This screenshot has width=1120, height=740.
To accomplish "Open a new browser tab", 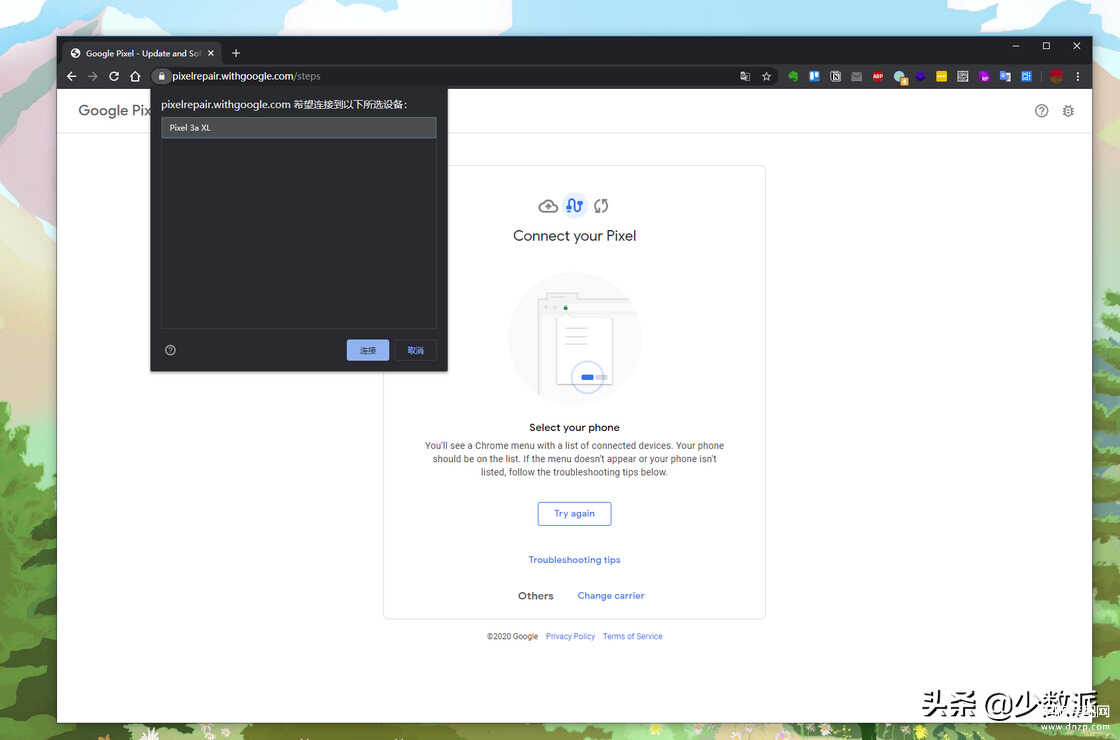I will coord(236,53).
